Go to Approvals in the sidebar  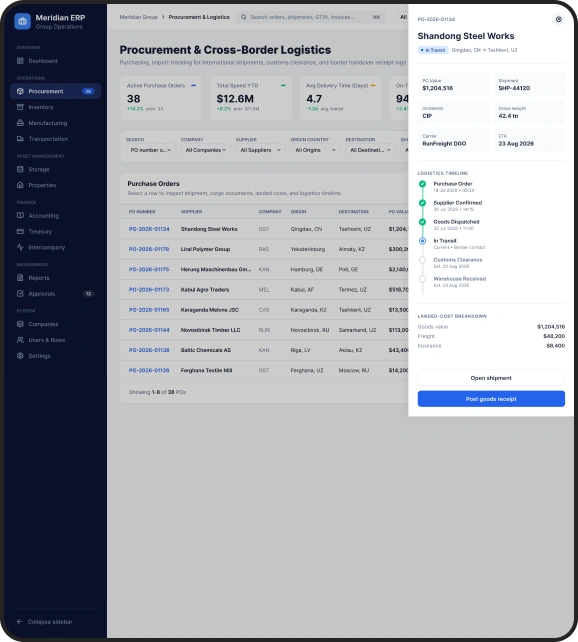point(55,294)
